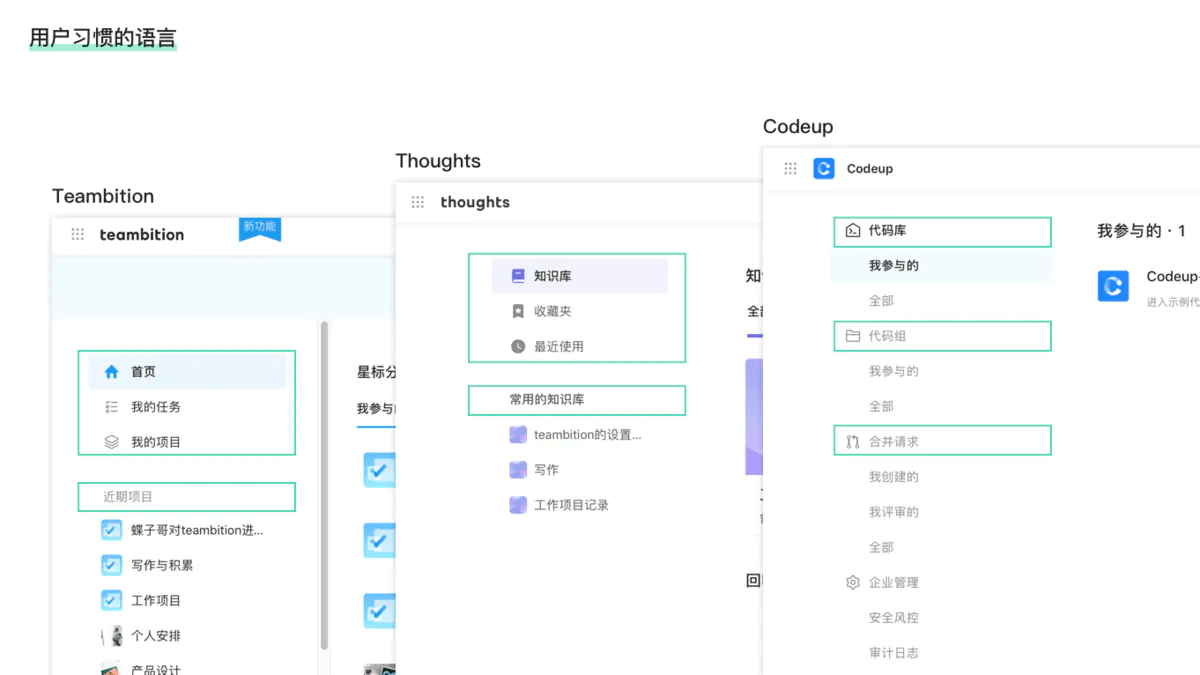Open the Teambition app launcher grid icon
Image resolution: width=1200 pixels, height=675 pixels.
coord(78,234)
